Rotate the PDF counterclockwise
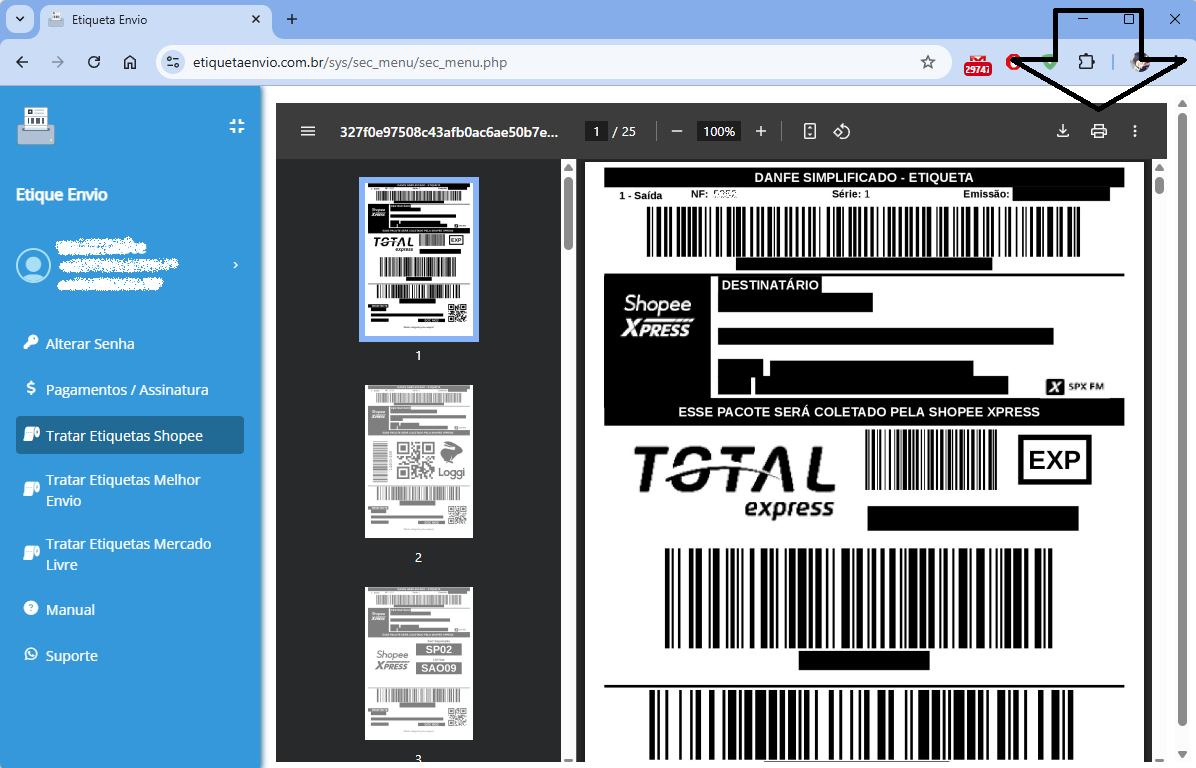The image size is (1196, 768). pos(841,131)
